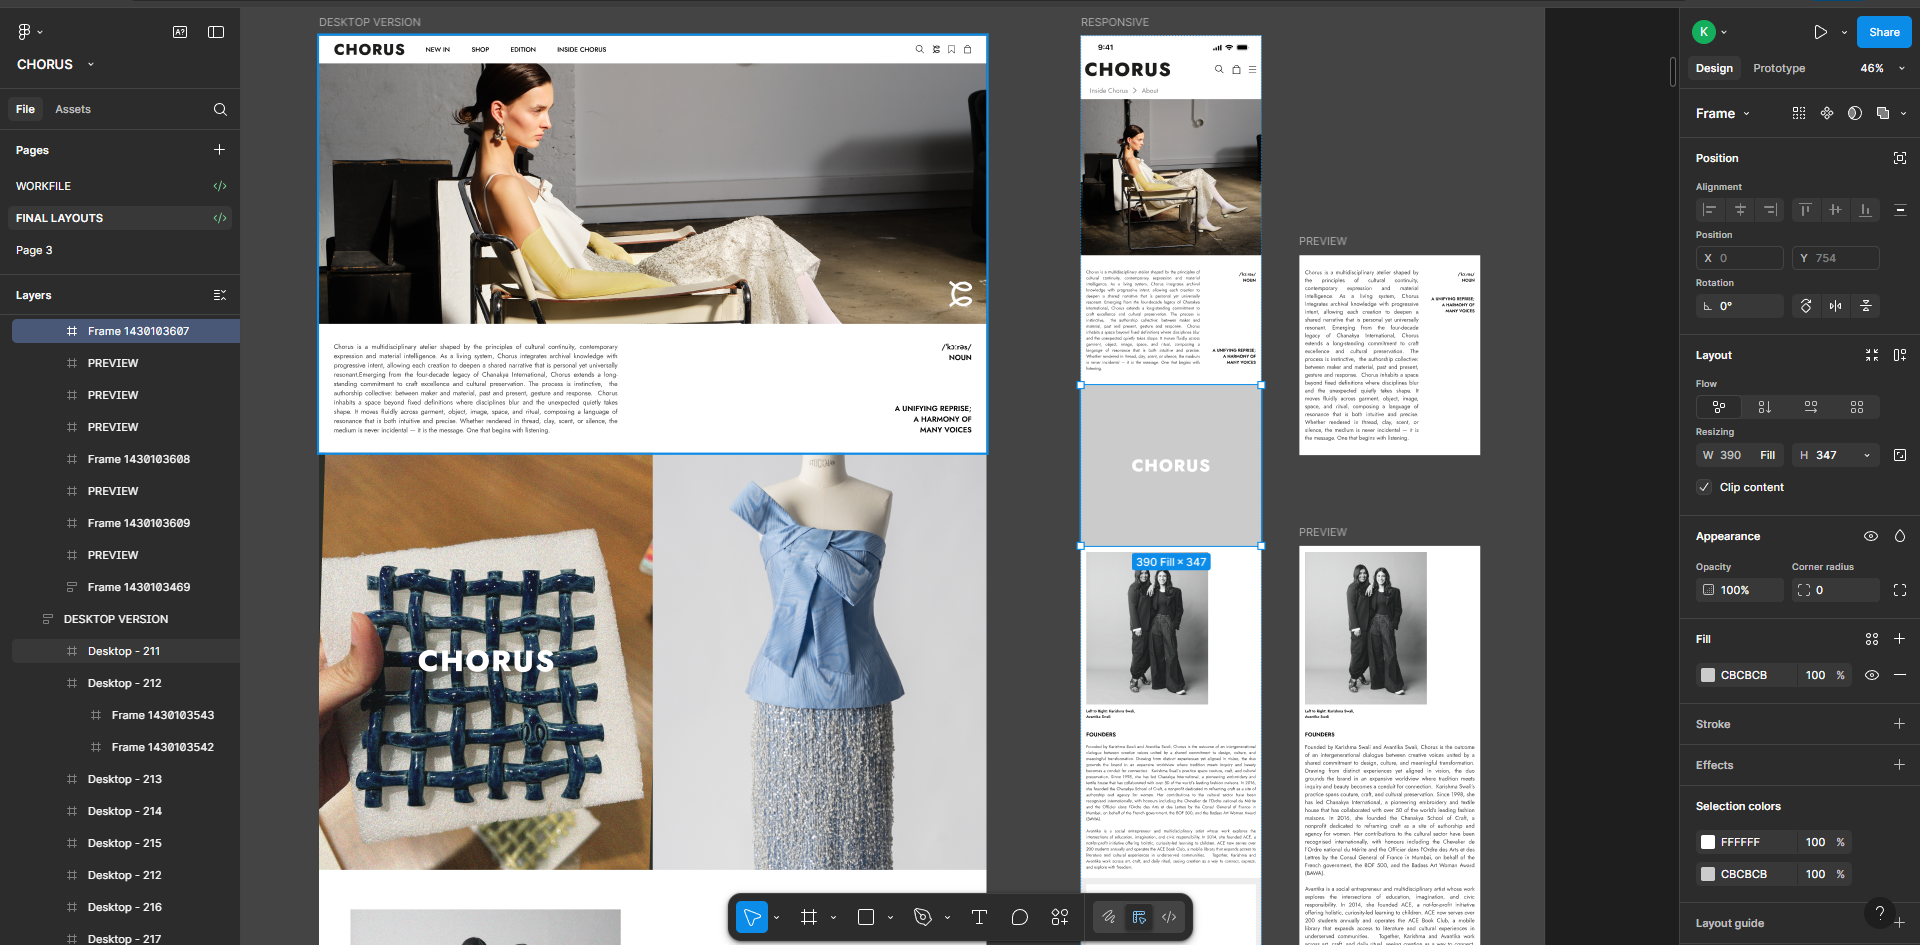The height and width of the screenshot is (945, 1920).
Task: Switch to the Assets tab
Action: [73, 110]
